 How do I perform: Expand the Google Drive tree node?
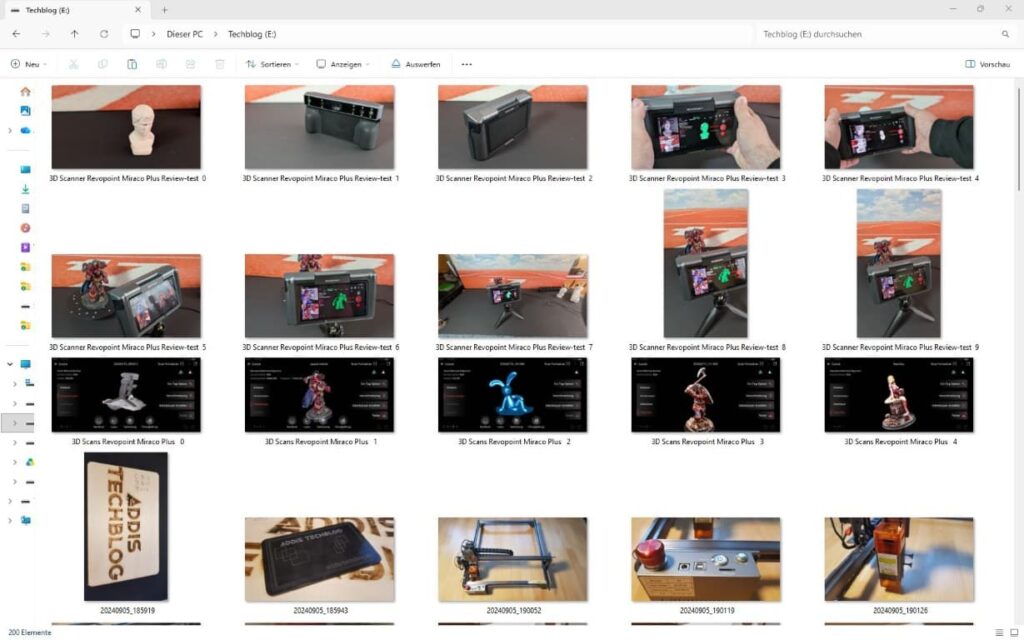(x=14, y=462)
